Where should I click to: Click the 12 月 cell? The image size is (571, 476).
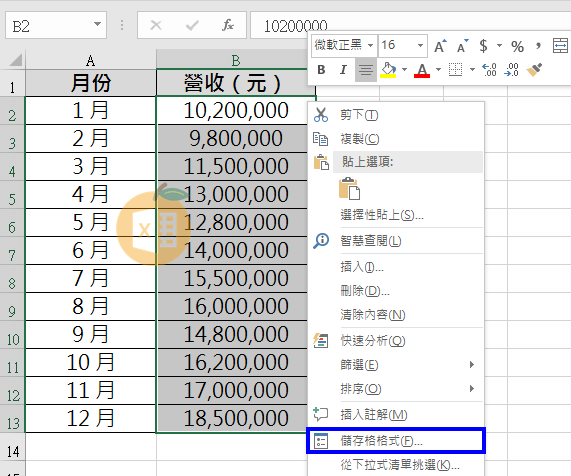(91, 418)
